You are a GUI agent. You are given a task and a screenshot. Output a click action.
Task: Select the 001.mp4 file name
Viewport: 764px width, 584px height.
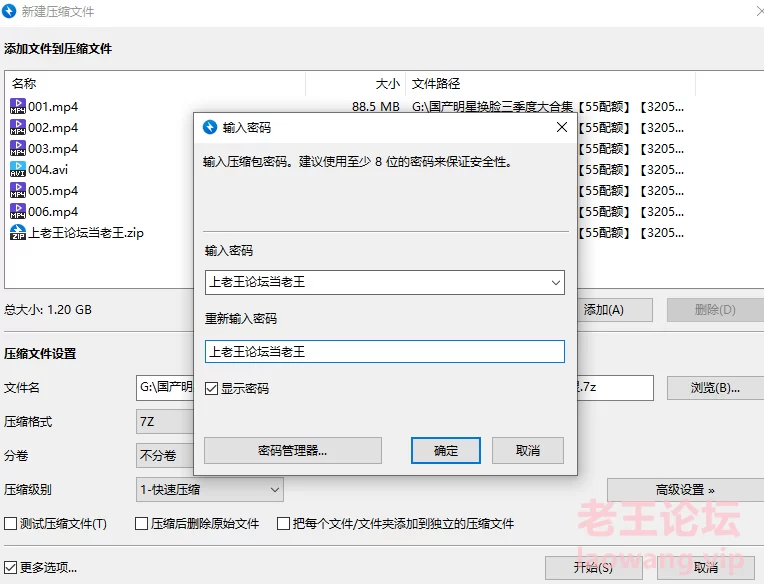click(x=53, y=107)
